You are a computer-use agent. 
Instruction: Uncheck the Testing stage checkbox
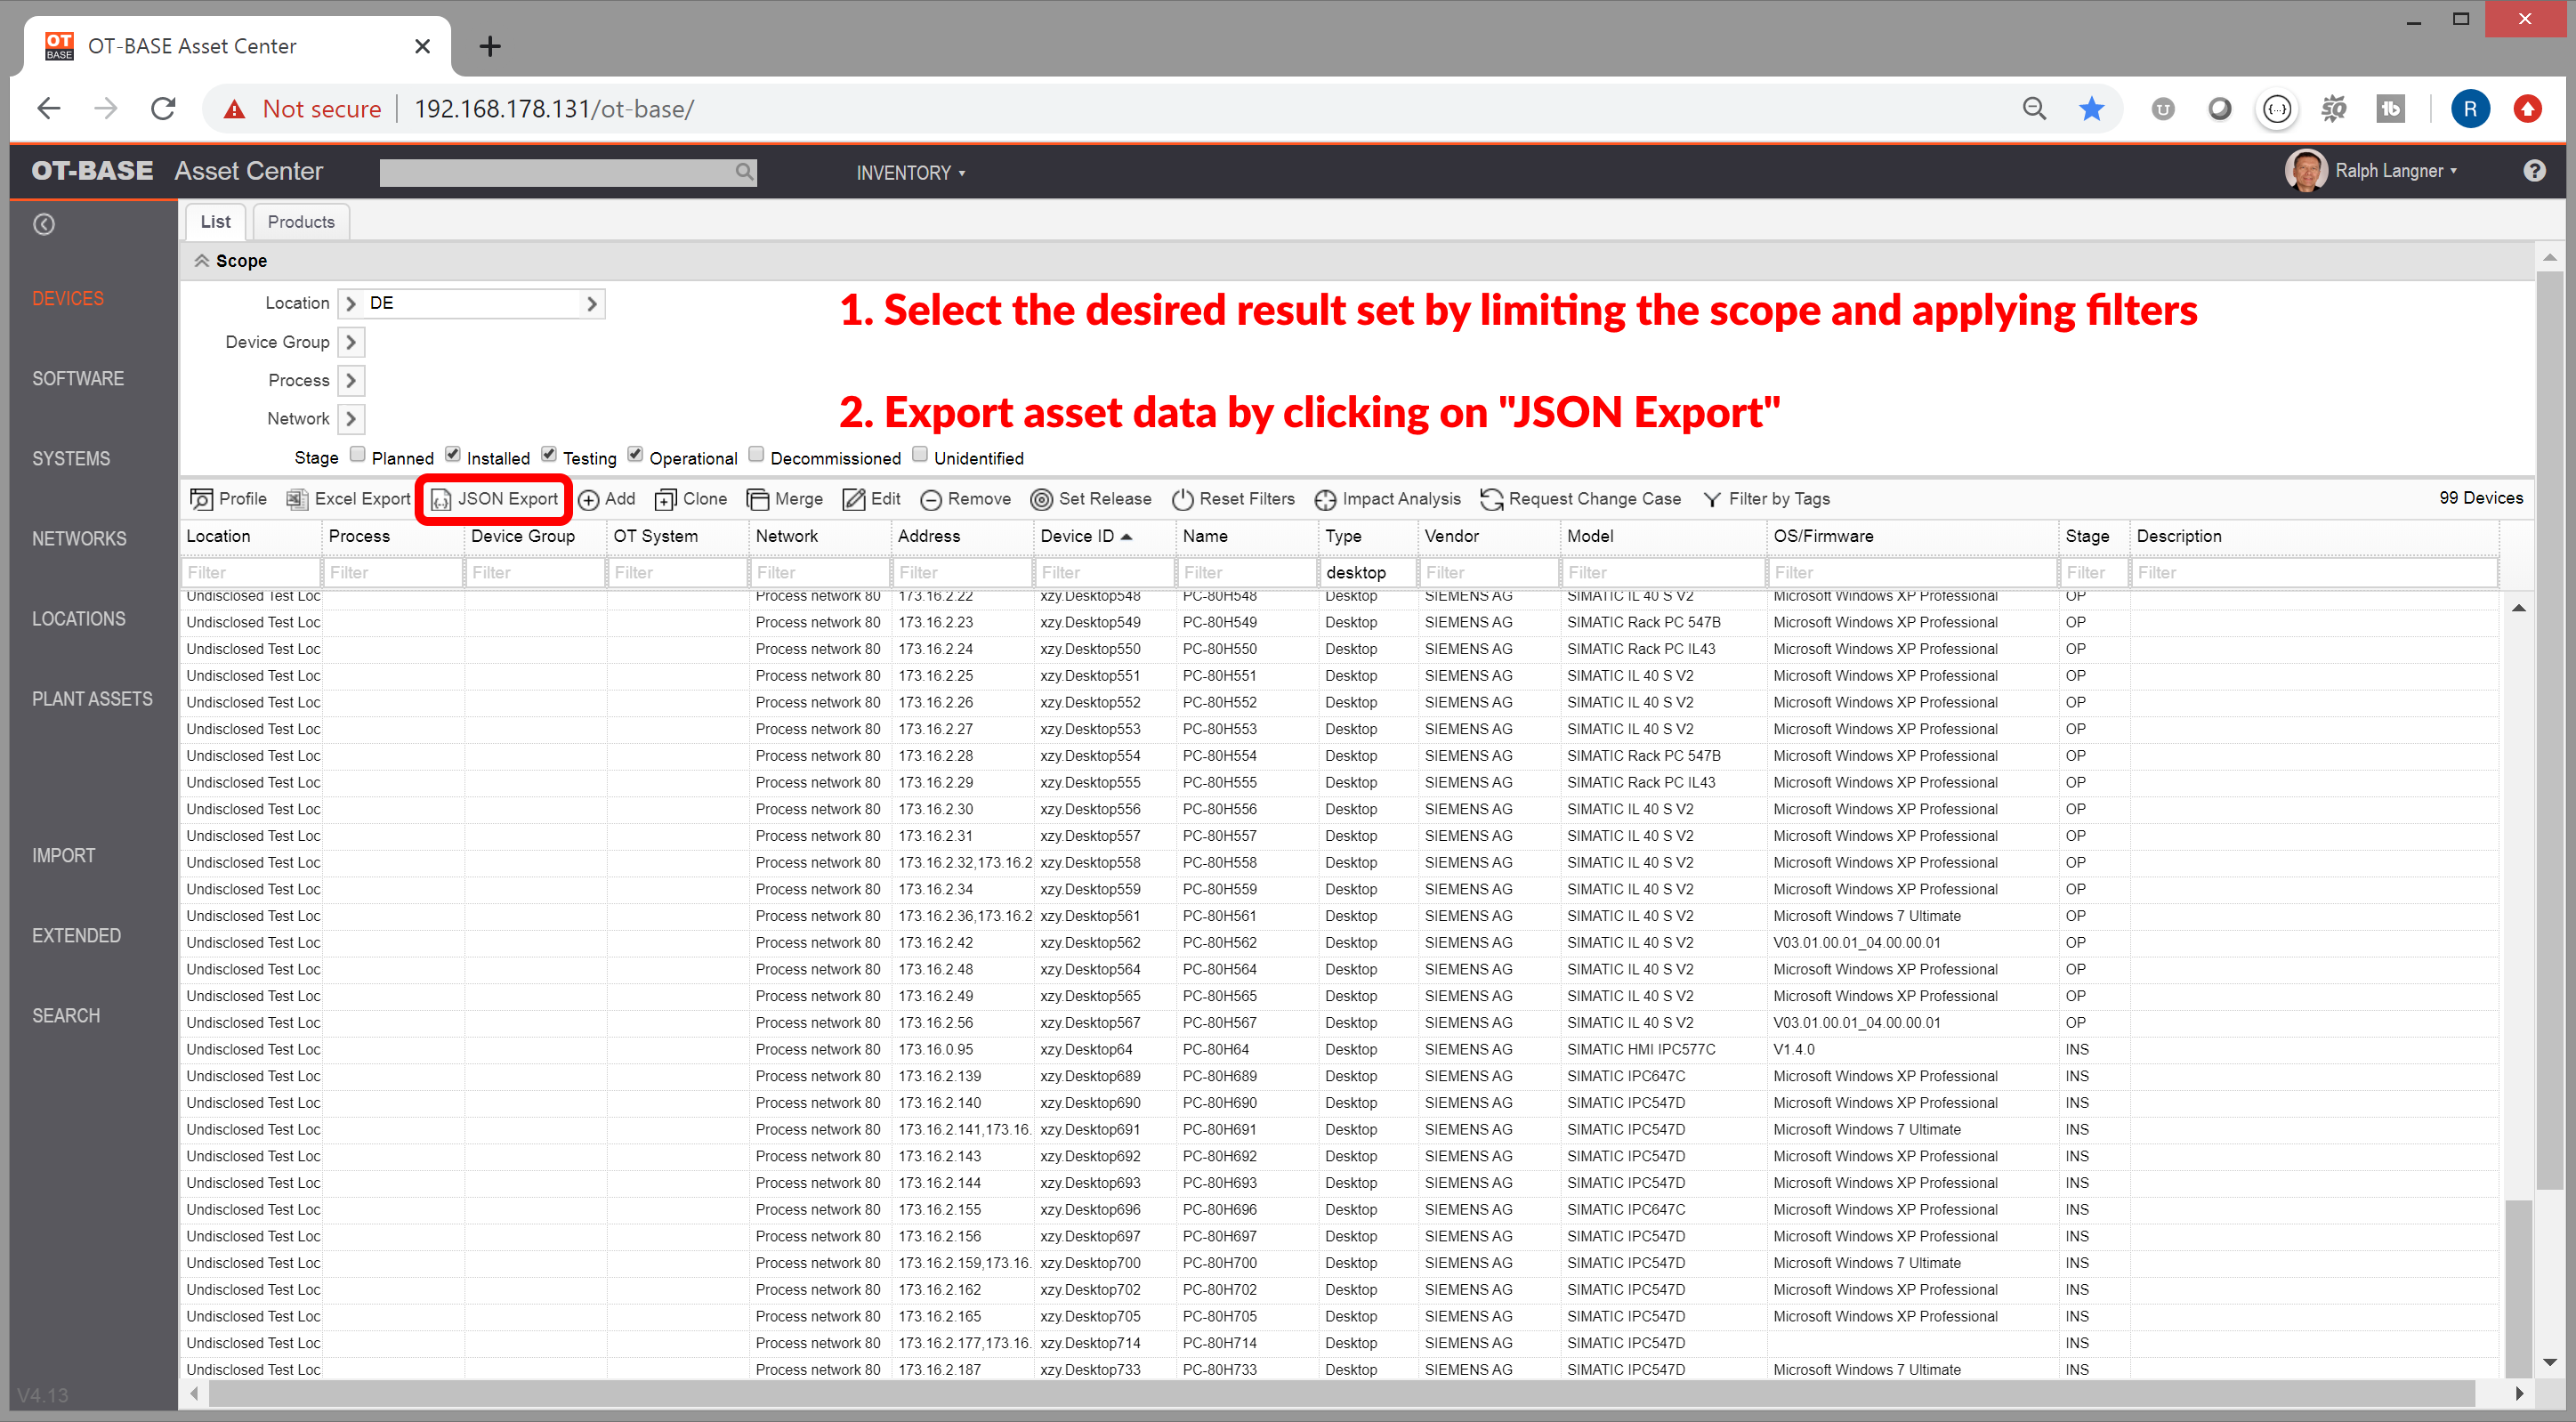tap(549, 455)
